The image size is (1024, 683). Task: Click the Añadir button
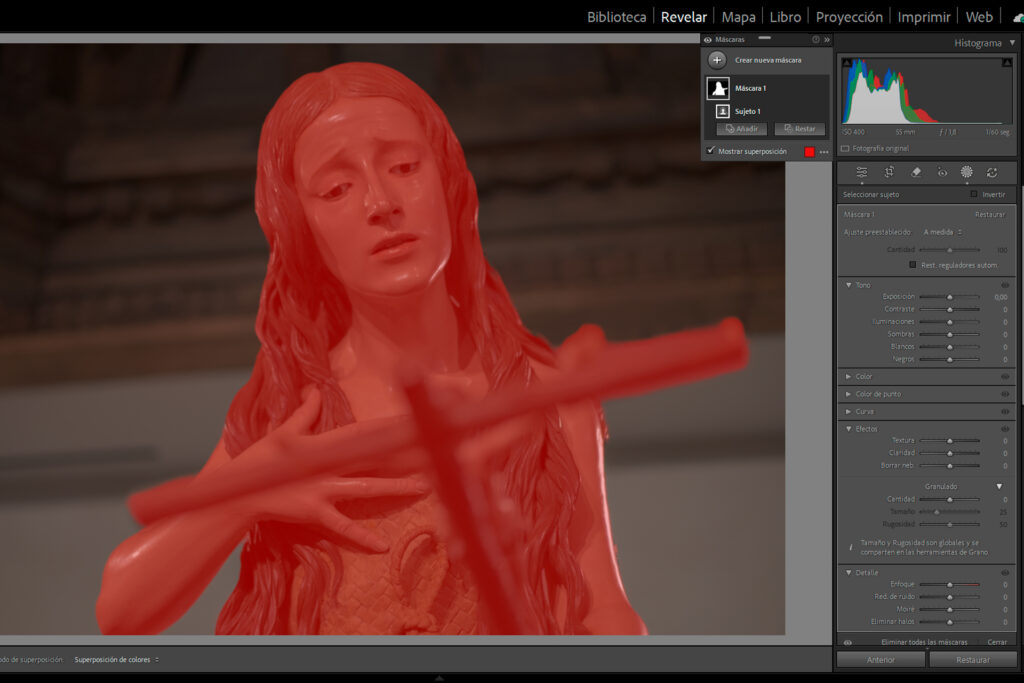coord(741,129)
